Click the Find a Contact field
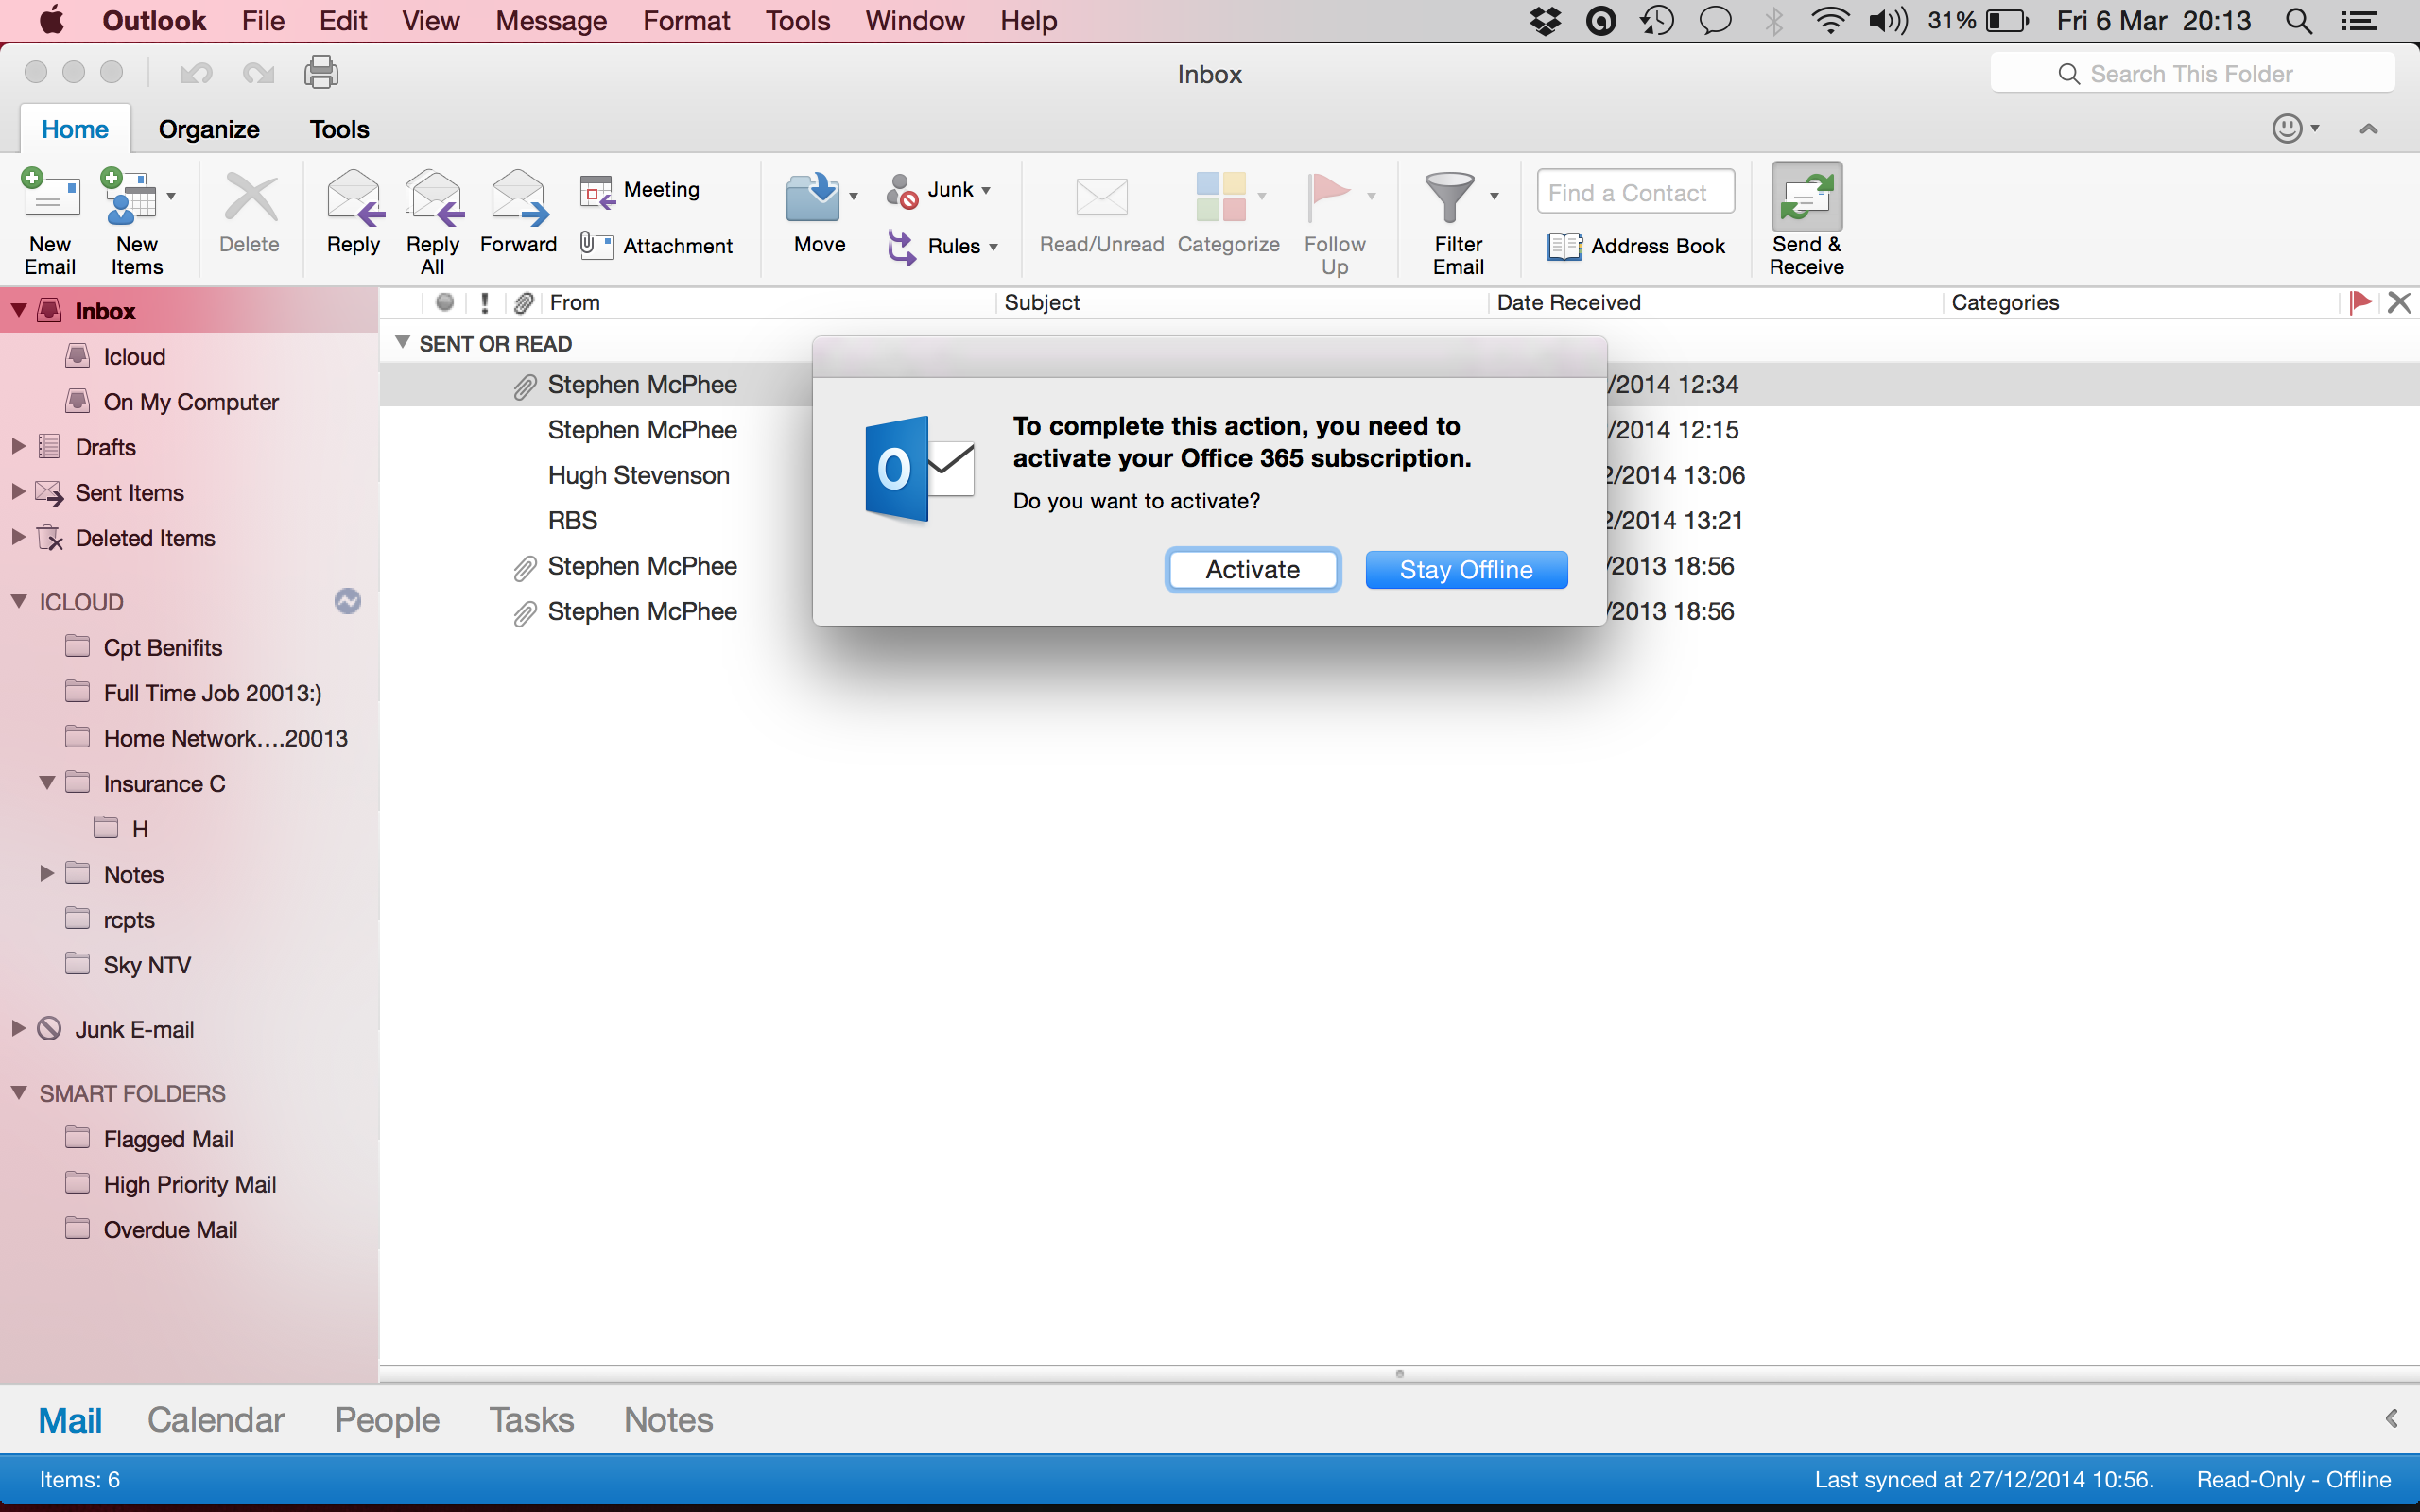The image size is (2420, 1512). (x=1636, y=192)
